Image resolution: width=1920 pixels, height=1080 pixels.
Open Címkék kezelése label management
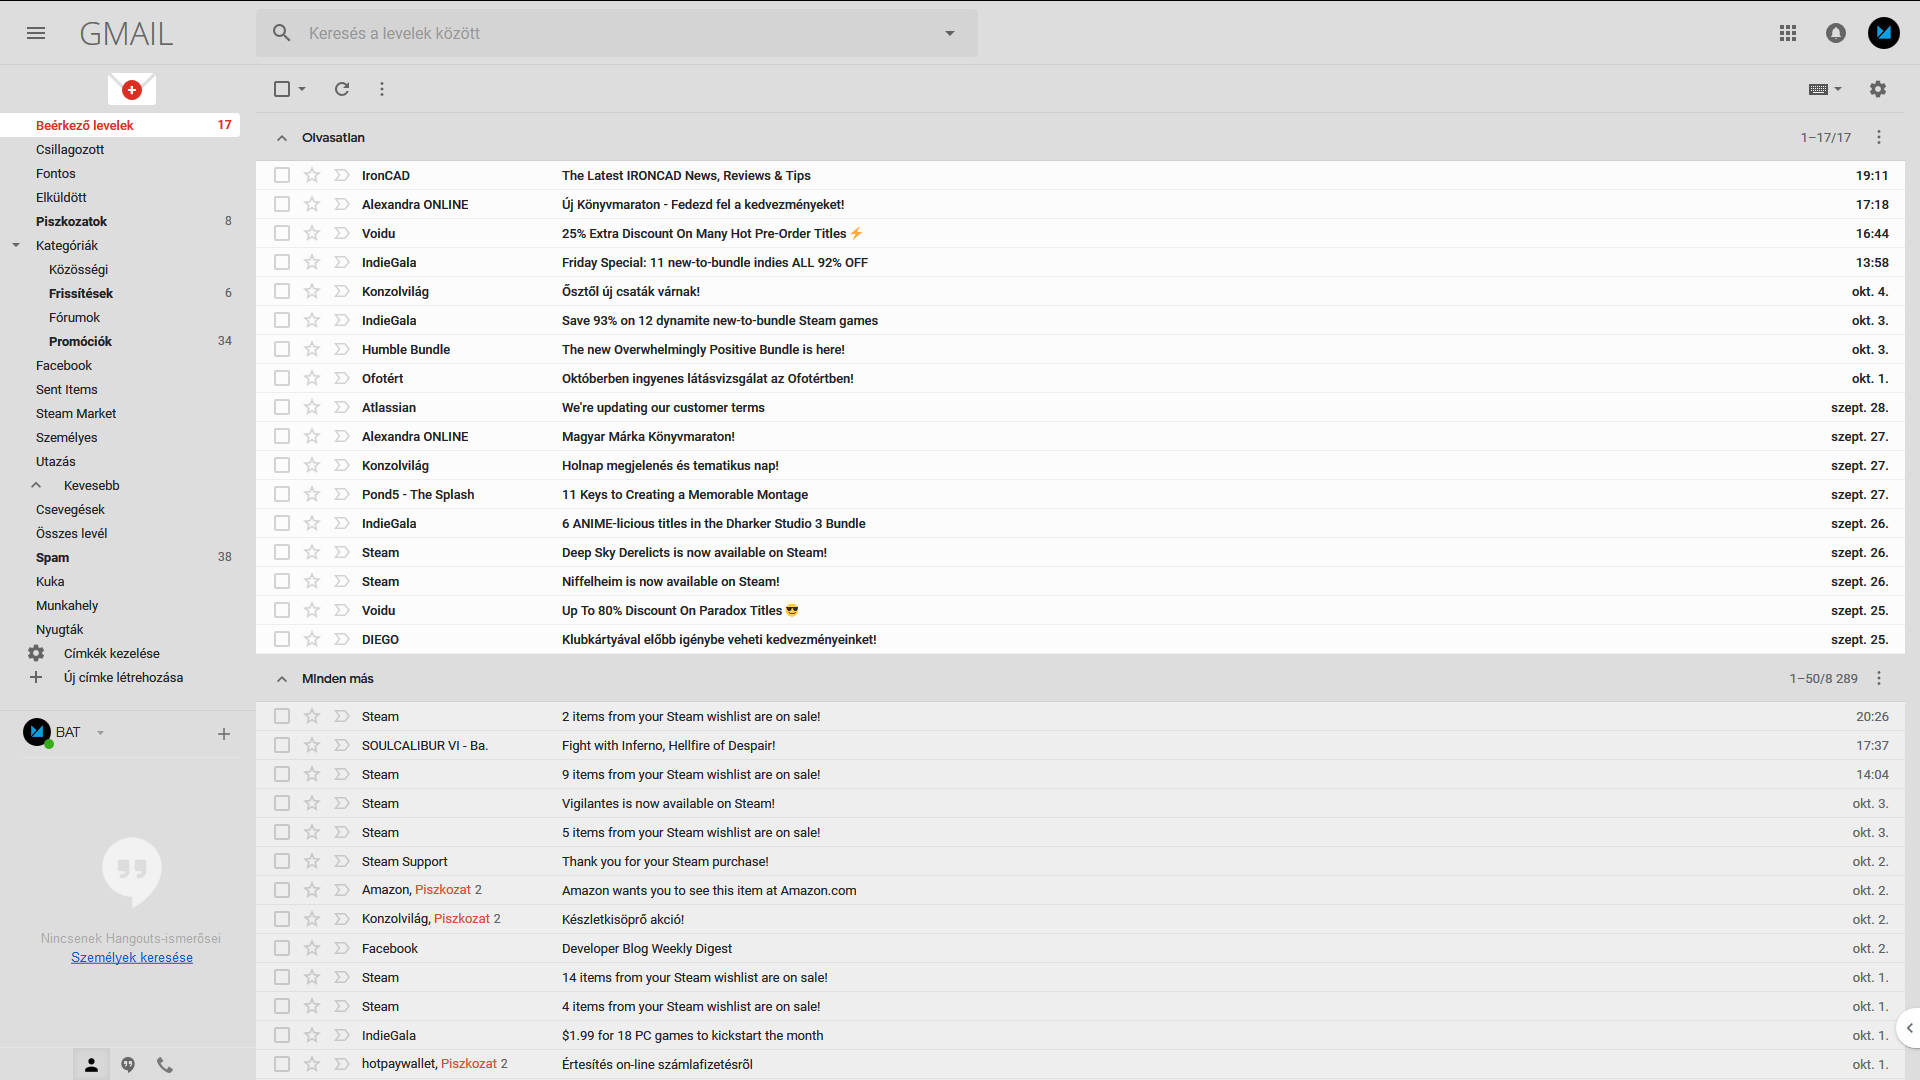click(112, 653)
